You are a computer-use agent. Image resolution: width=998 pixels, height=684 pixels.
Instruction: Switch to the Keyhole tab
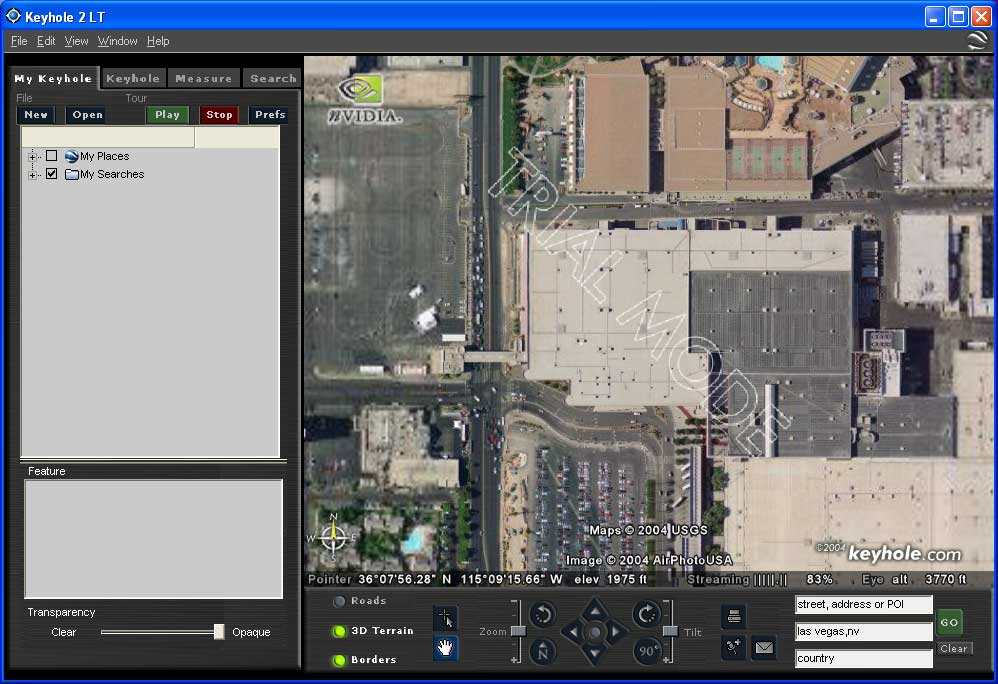pyautogui.click(x=133, y=78)
